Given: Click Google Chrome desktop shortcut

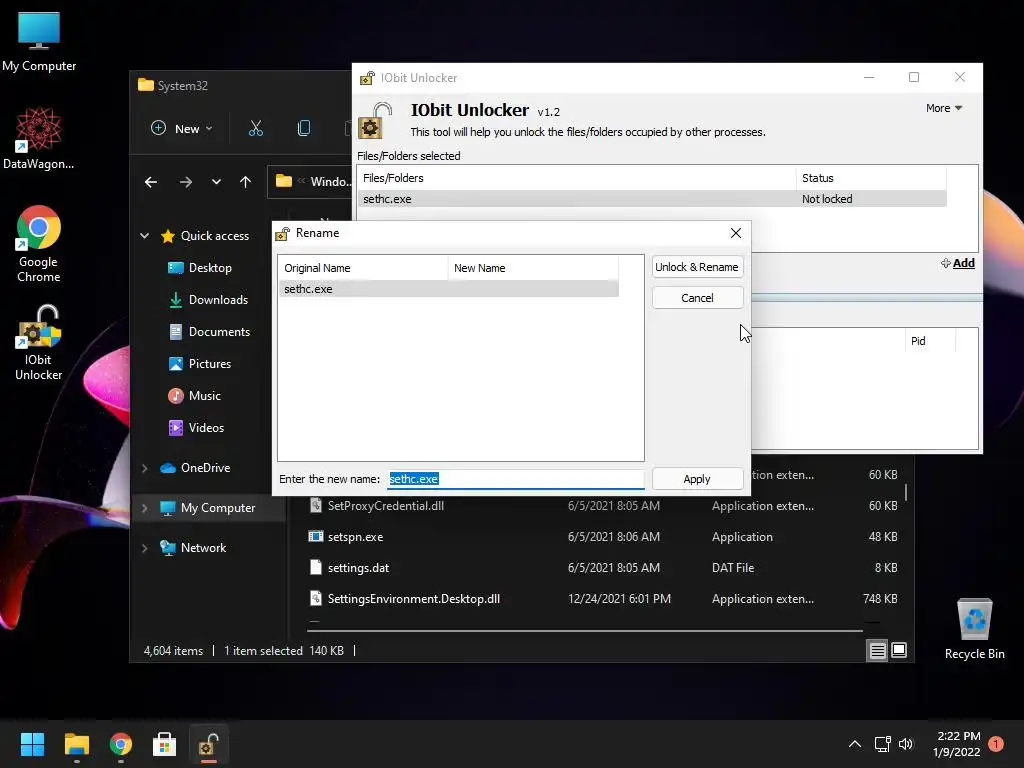Looking at the screenshot, I should pyautogui.click(x=39, y=244).
